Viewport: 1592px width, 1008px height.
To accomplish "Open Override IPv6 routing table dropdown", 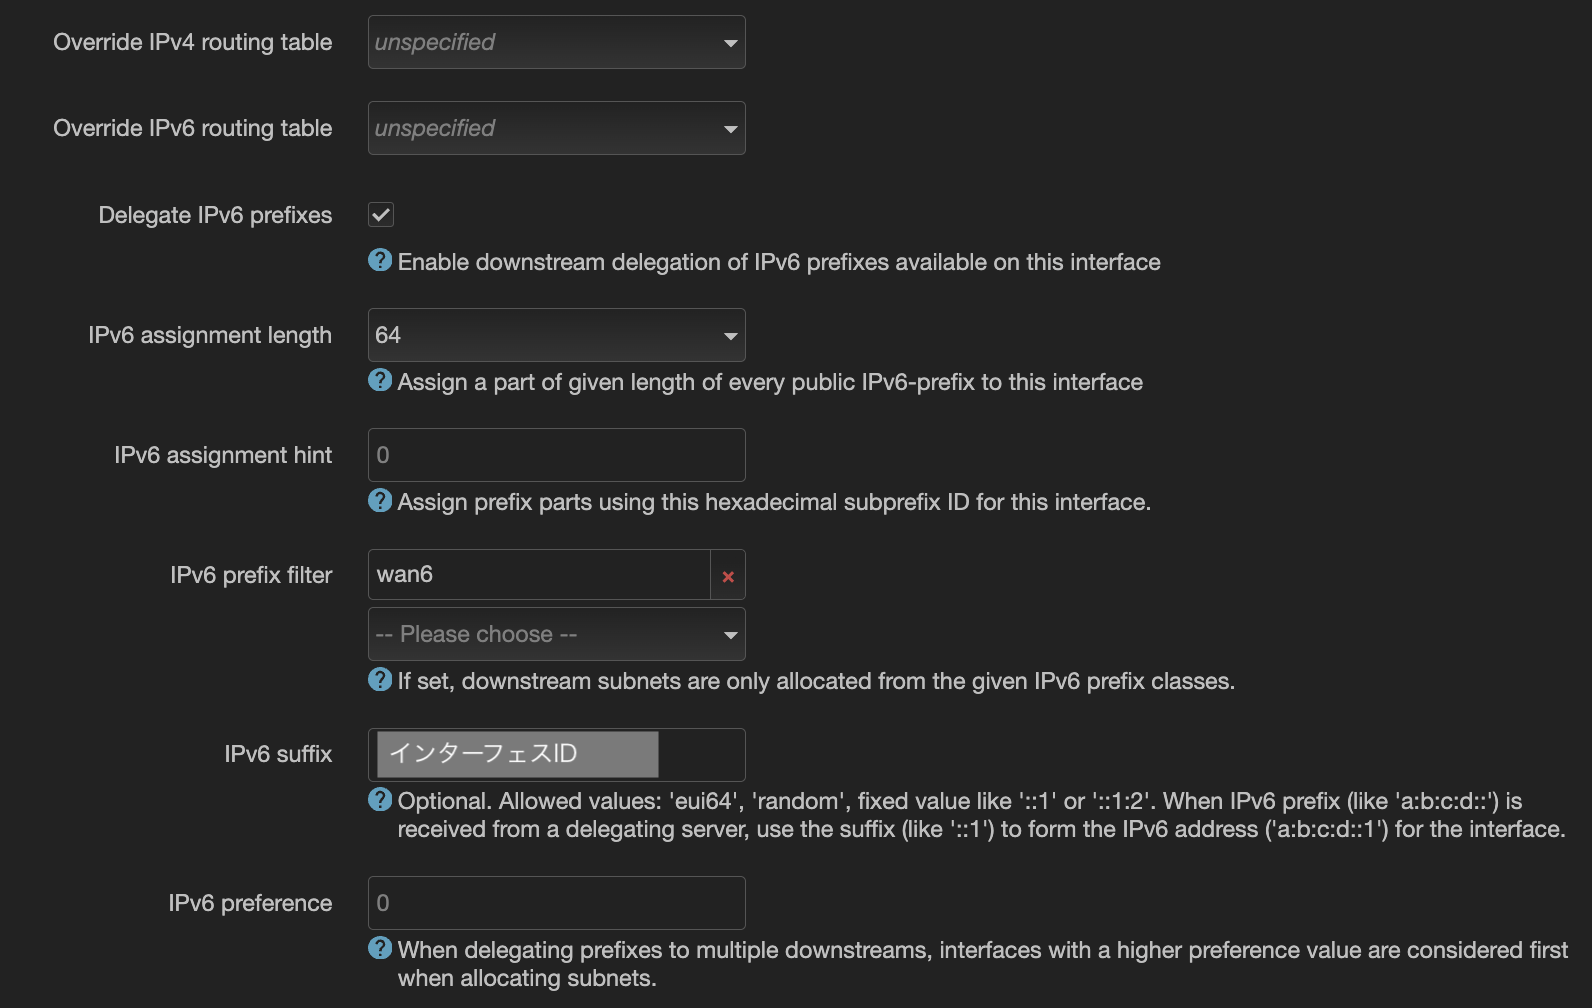I will pos(556,128).
